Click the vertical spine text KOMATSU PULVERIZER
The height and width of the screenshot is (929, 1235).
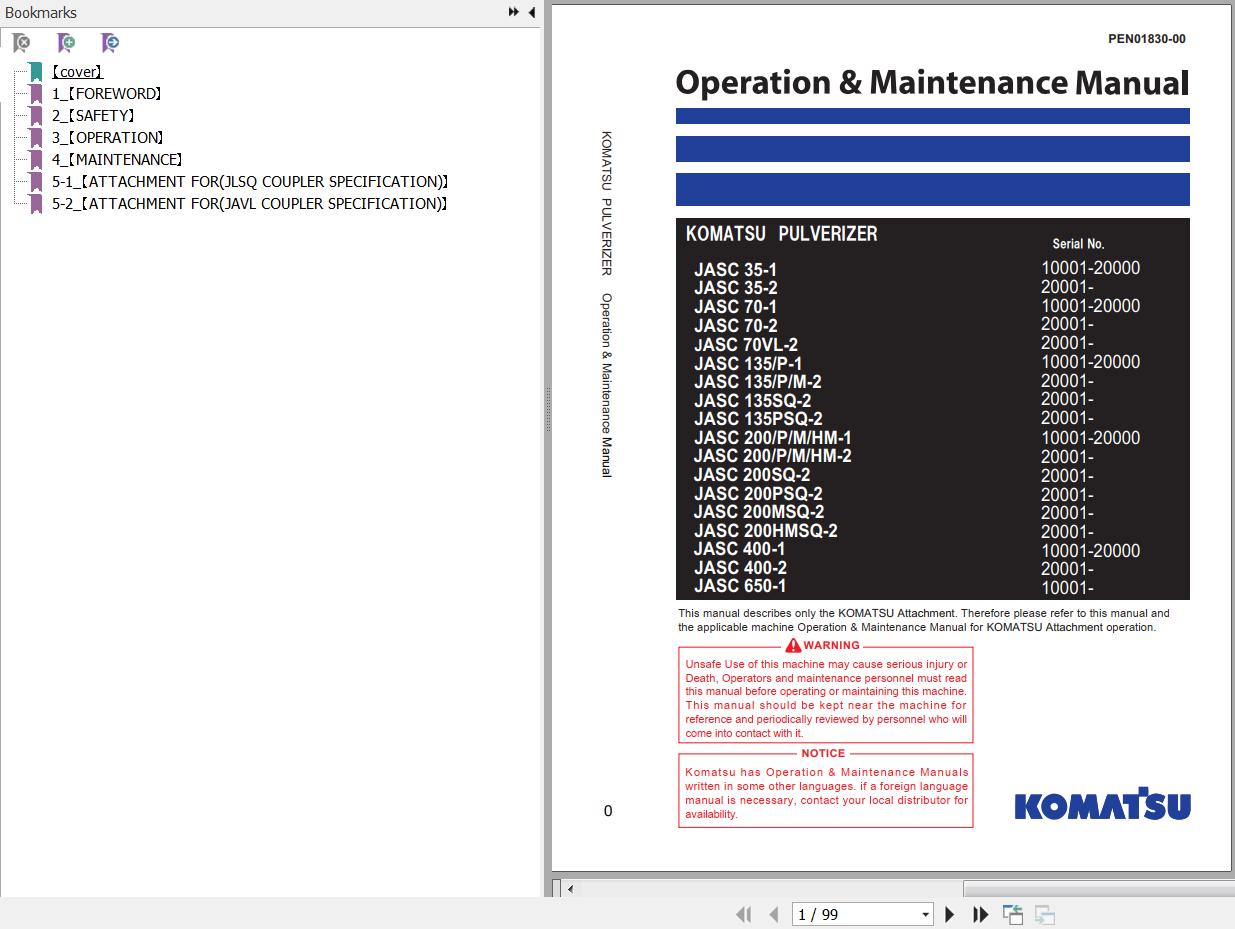point(606,203)
